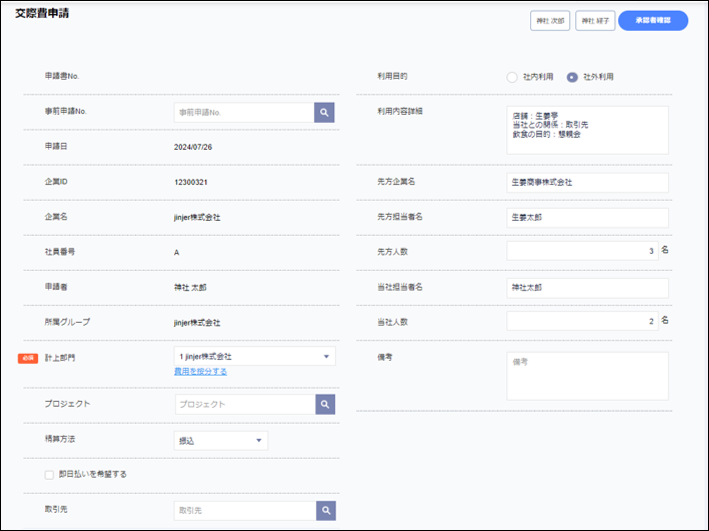Click the 先方人数 number field
Image resolution: width=709 pixels, height=531 pixels.
click(580, 251)
